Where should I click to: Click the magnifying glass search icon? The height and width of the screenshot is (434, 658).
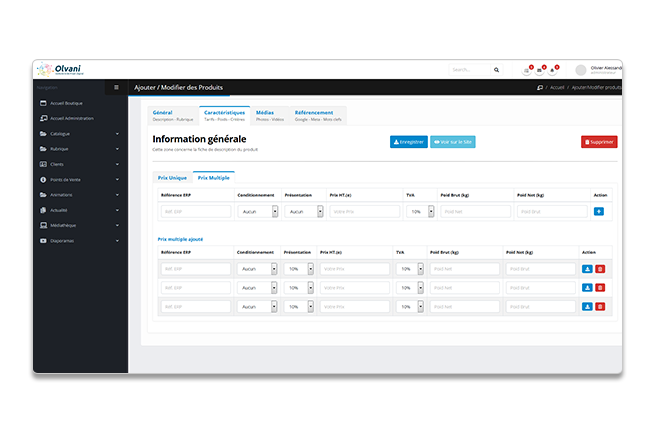click(496, 70)
